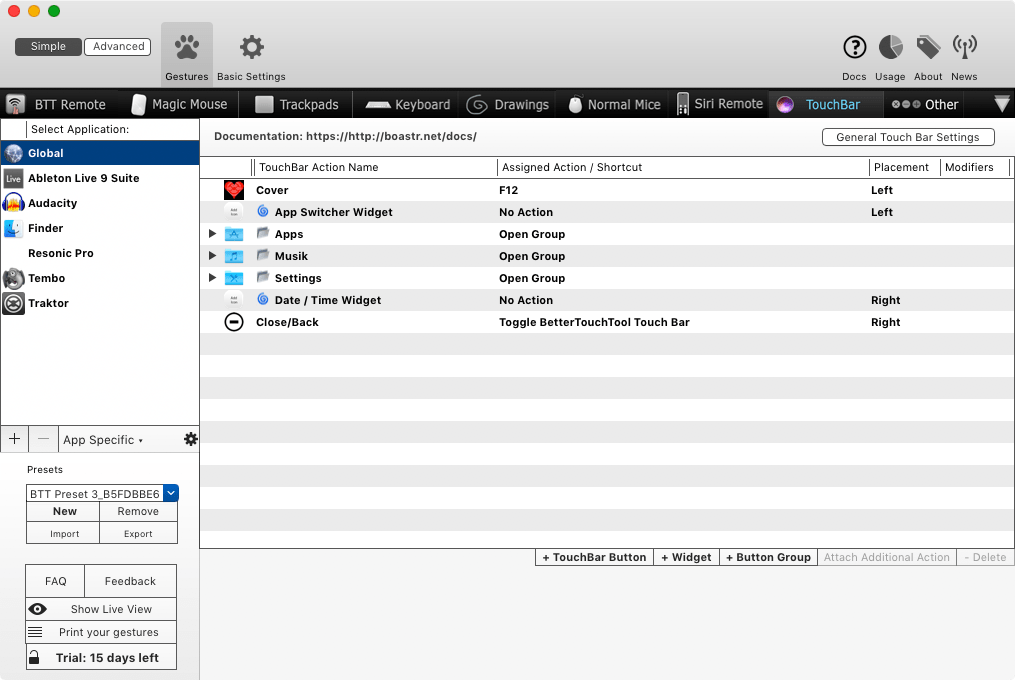Image resolution: width=1015 pixels, height=680 pixels.
Task: Expand the Apps group row
Action: point(212,234)
